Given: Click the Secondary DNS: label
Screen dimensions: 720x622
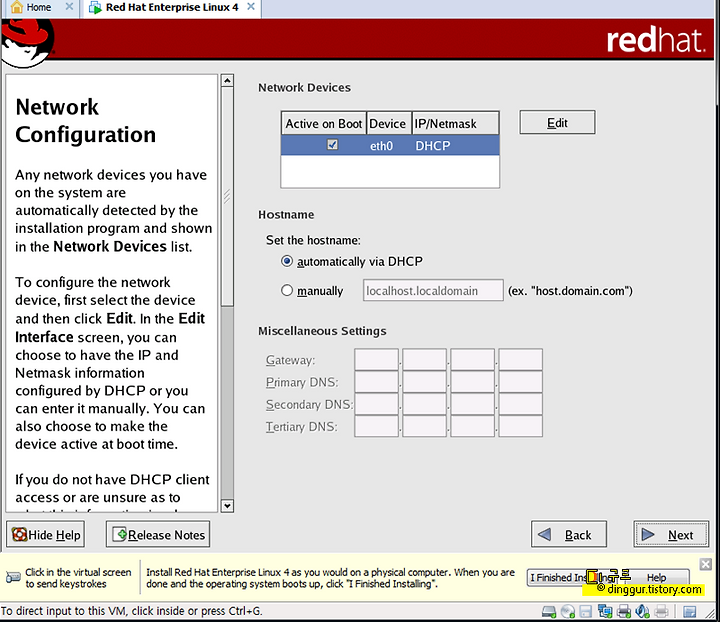Looking at the screenshot, I should pyautogui.click(x=309, y=404).
